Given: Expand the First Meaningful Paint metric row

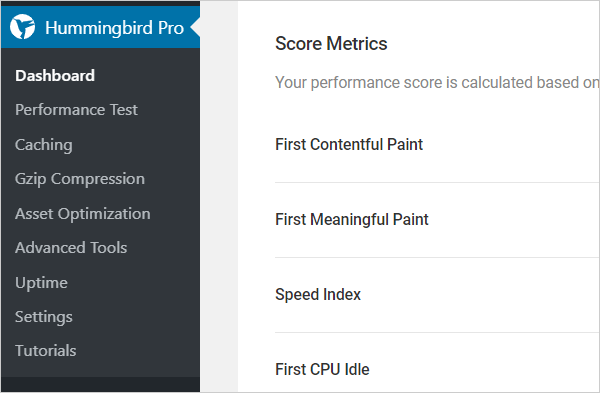Looking at the screenshot, I should pos(437,220).
